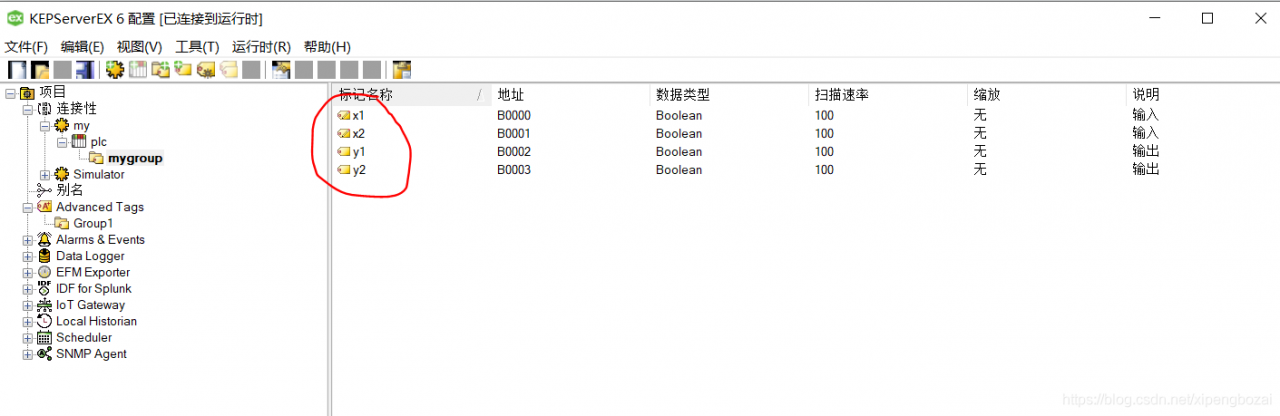The width and height of the screenshot is (1280, 416).
Task: Expand the Simulator channel node
Action: click(x=45, y=174)
